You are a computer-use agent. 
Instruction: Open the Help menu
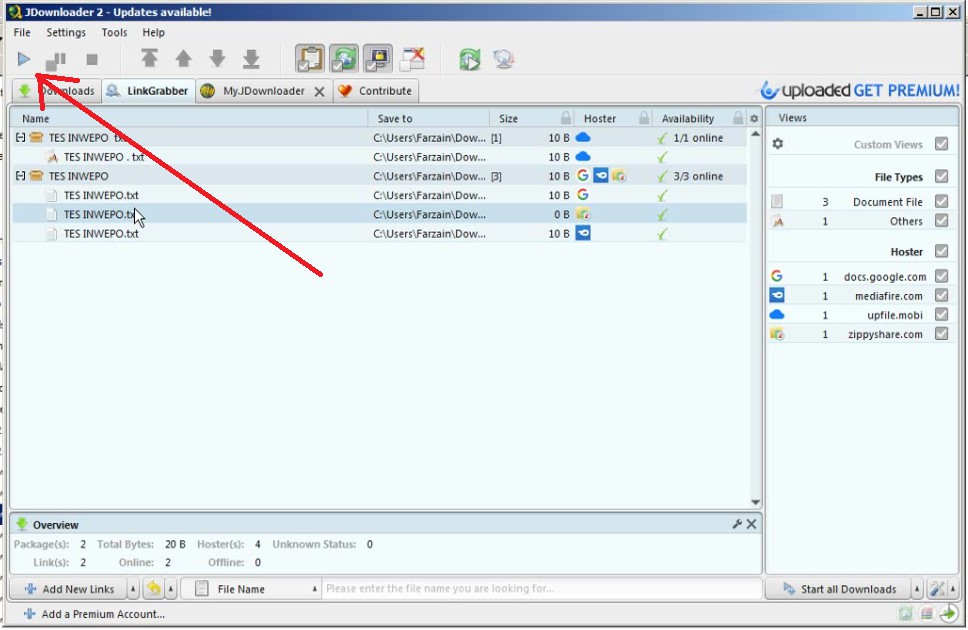tap(153, 32)
